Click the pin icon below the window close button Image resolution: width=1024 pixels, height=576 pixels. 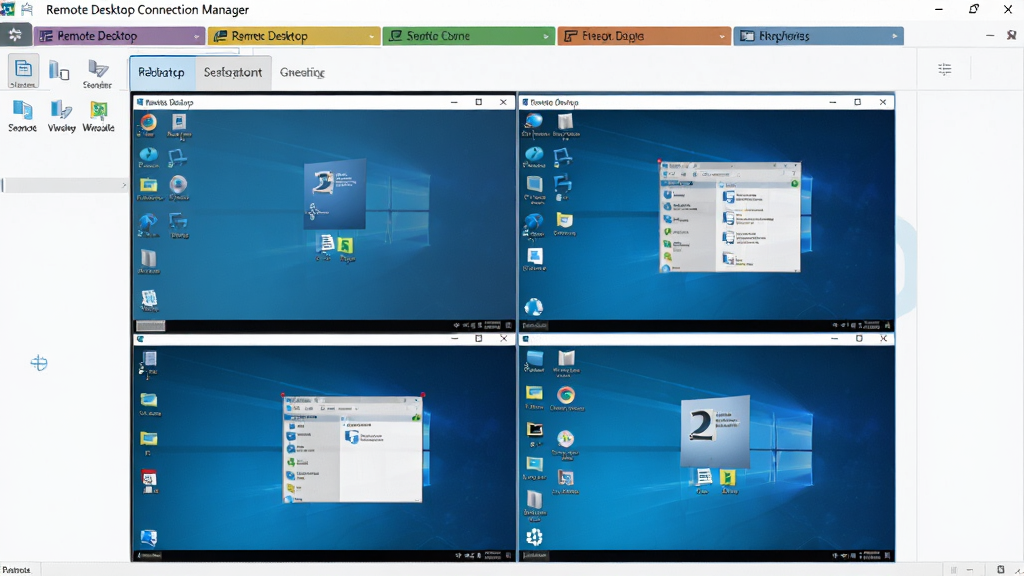[x=1011, y=35]
